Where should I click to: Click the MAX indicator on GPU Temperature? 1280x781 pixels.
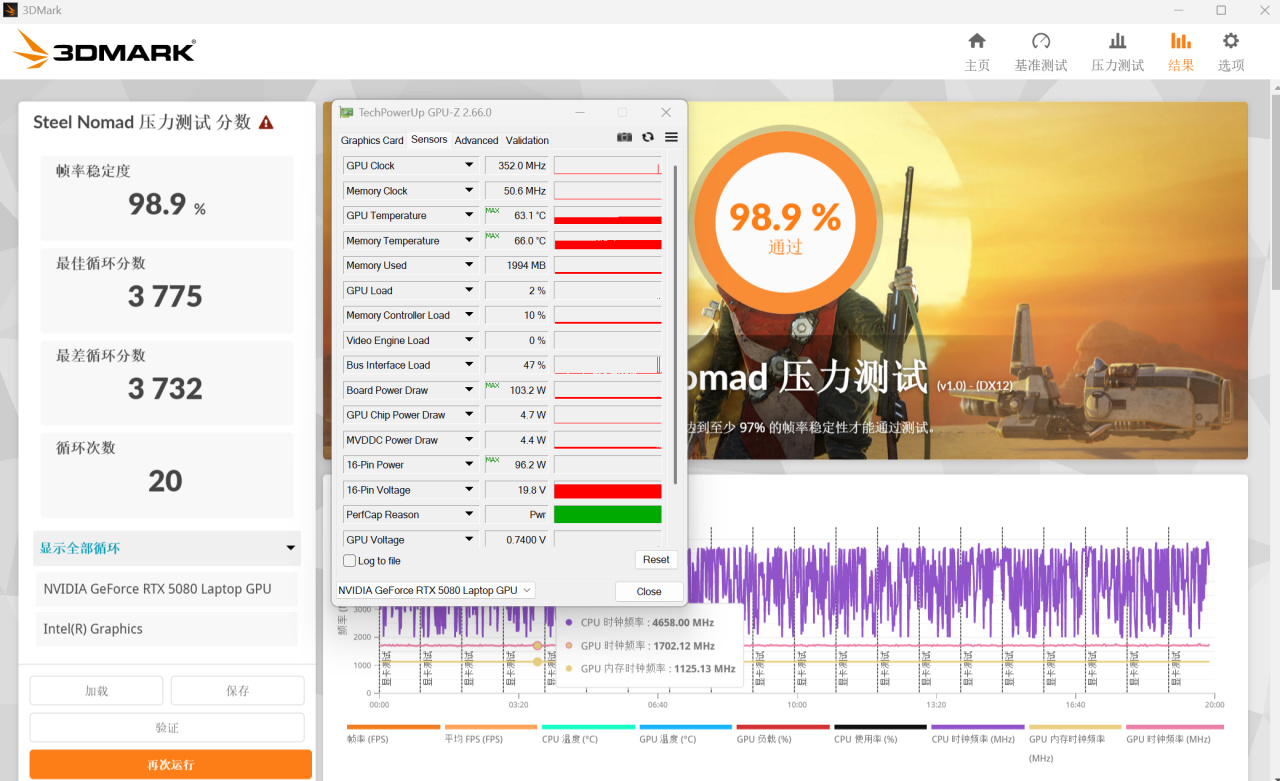click(492, 211)
